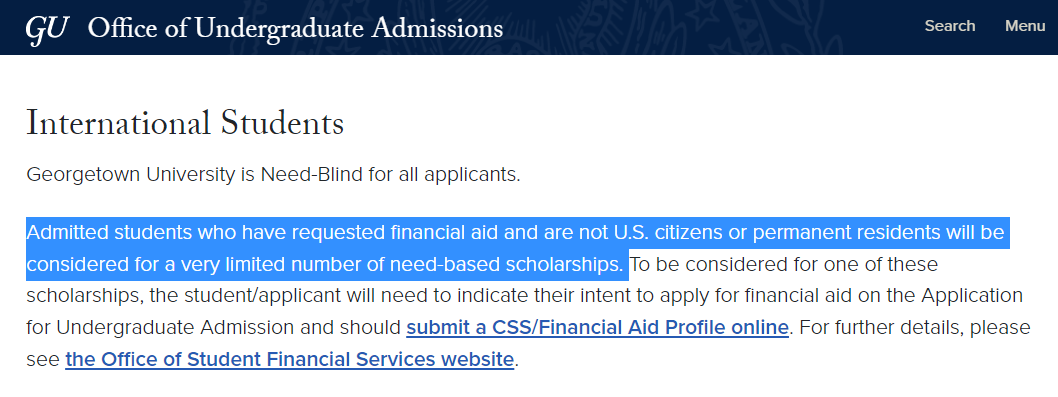Click the words Georgetown University in the intro line
Image resolution: width=1058 pixels, height=397 pixels.
coord(130,175)
